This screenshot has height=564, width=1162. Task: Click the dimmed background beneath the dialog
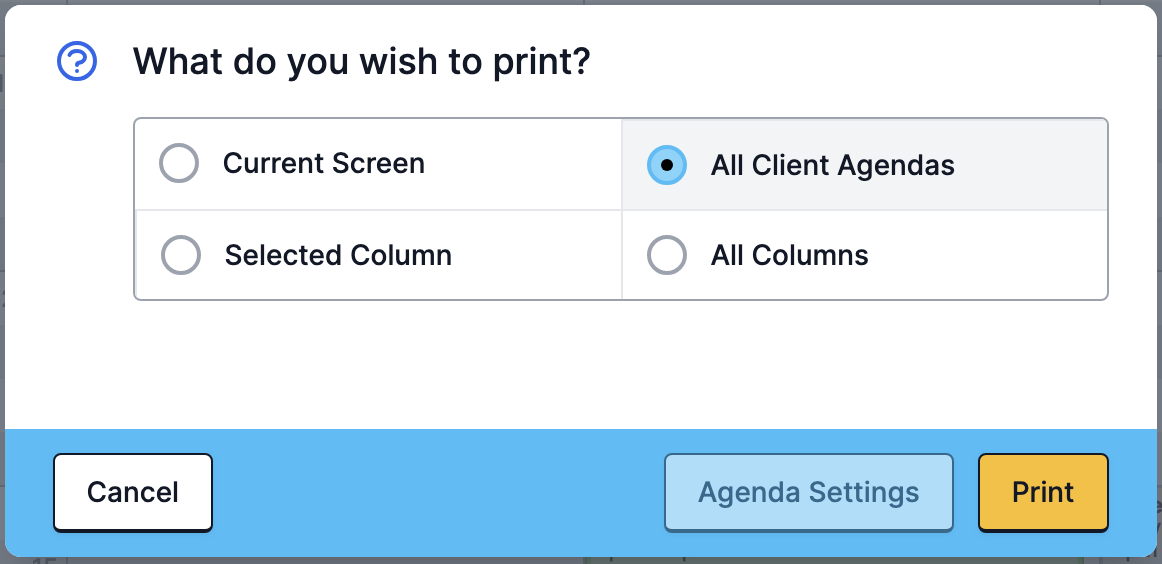[296, 561]
